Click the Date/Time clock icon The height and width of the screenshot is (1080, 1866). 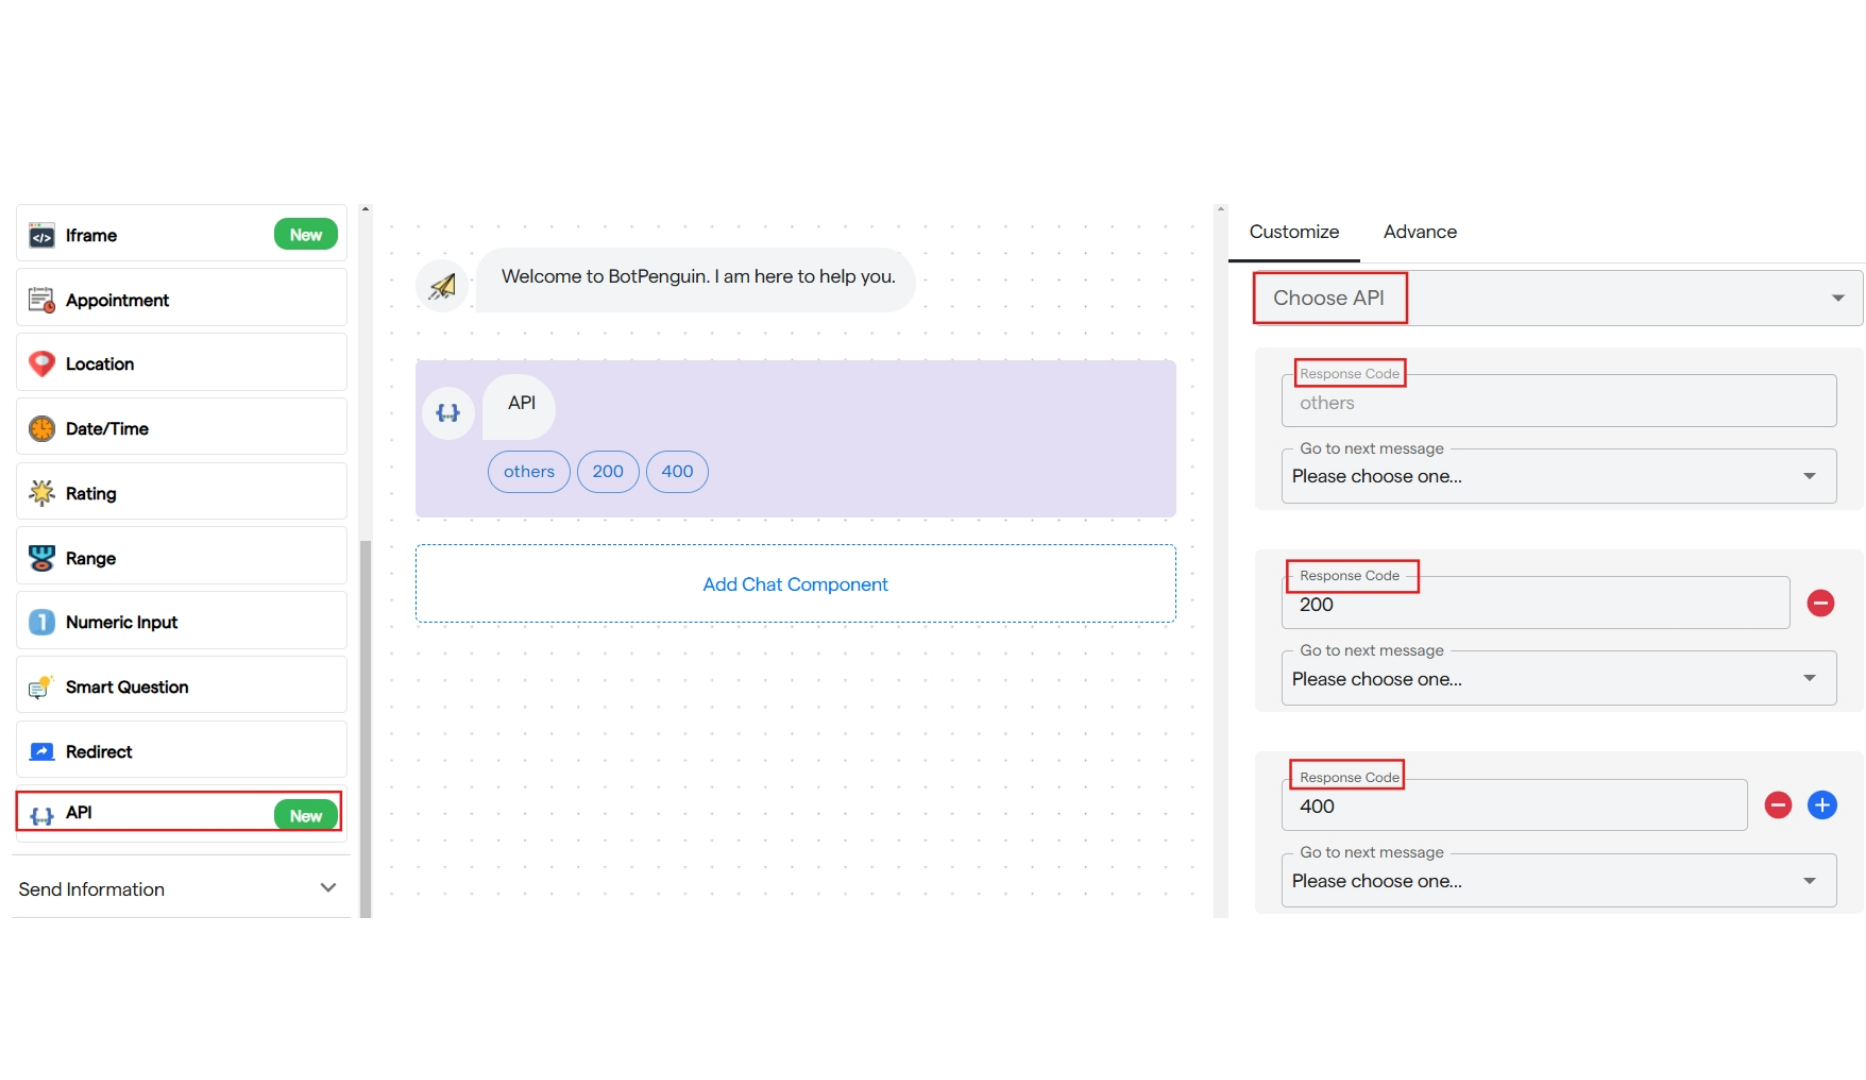41,429
